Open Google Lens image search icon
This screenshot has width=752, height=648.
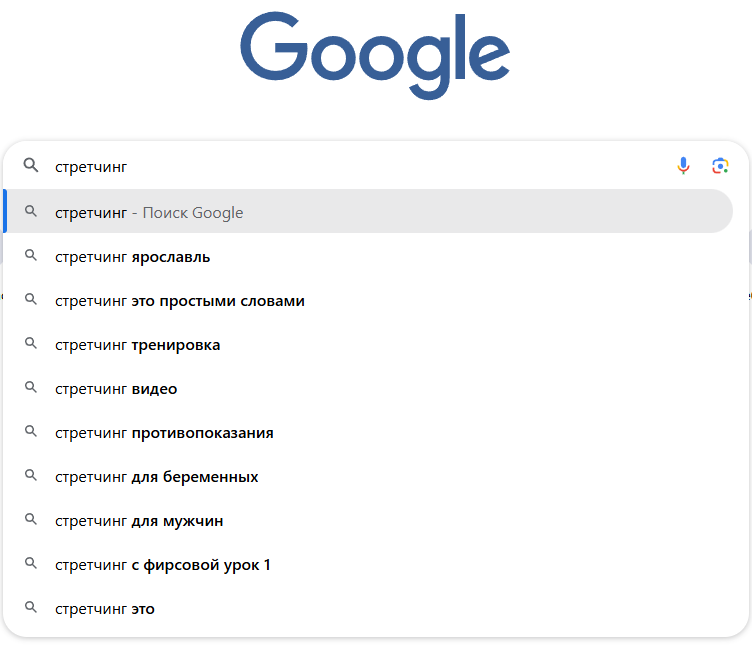720,166
